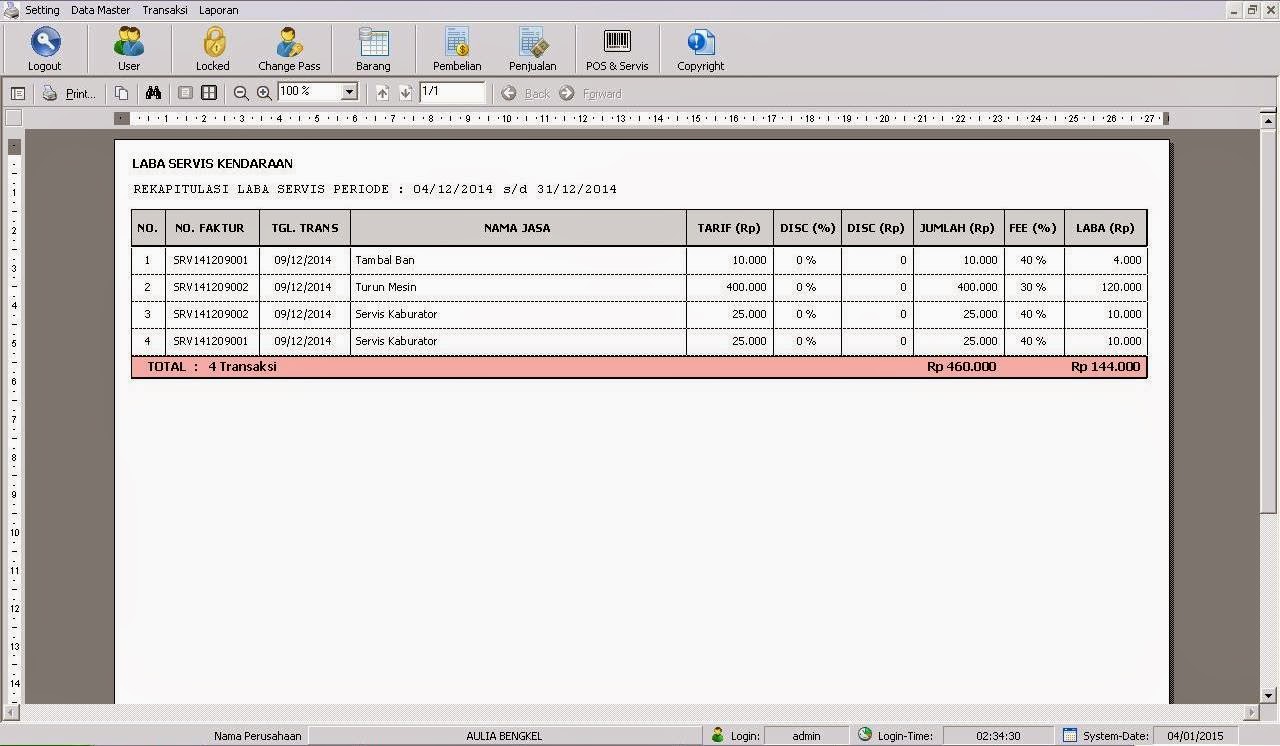1280x746 pixels.
Task: Open the POS & Servis barcode icon
Action: click(x=617, y=42)
